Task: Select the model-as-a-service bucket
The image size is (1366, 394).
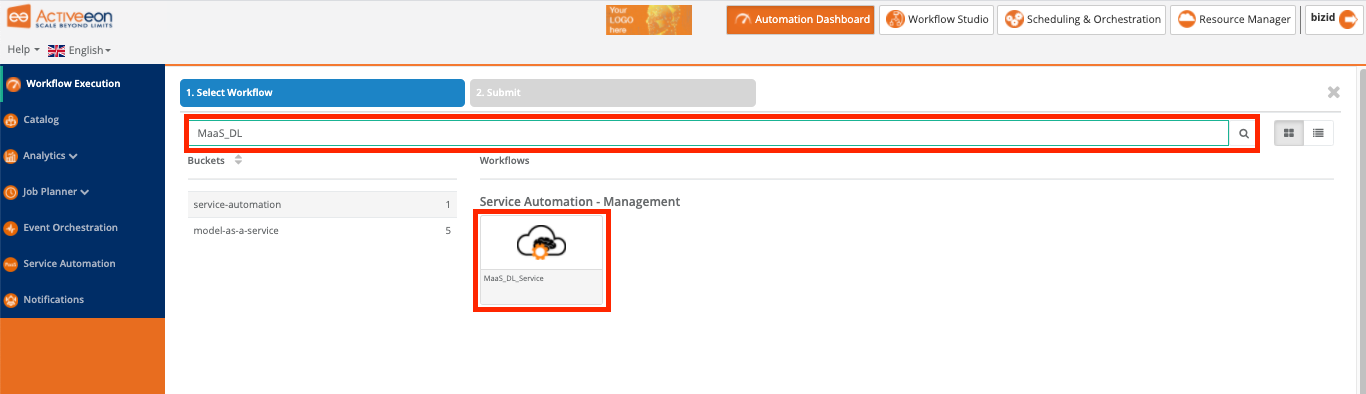Action: click(x=322, y=230)
